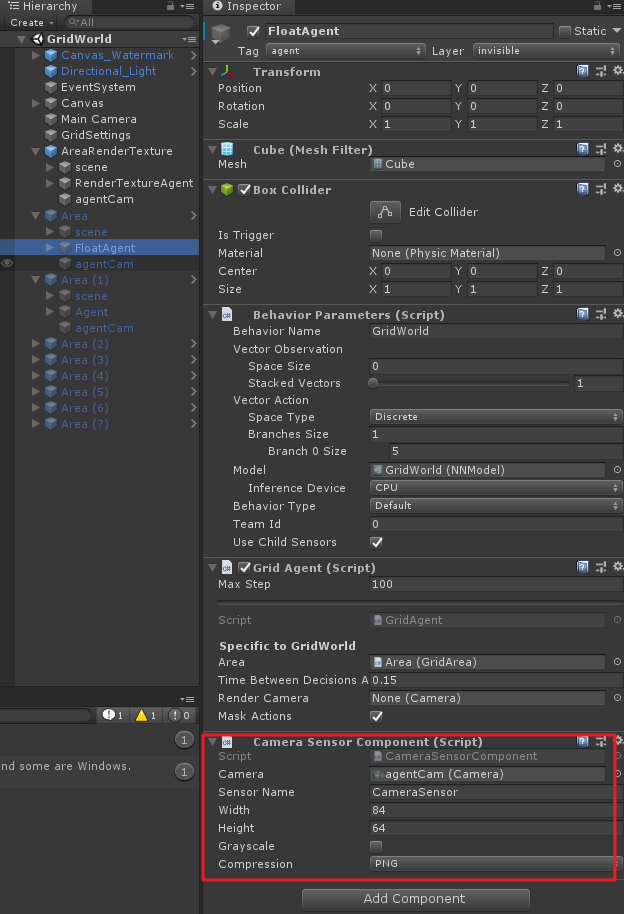Toggle console warning count filter

pyautogui.click(x=146, y=715)
